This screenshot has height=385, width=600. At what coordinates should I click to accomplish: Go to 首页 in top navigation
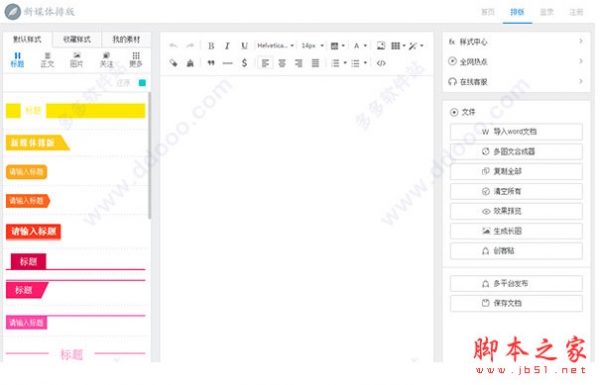pos(488,12)
